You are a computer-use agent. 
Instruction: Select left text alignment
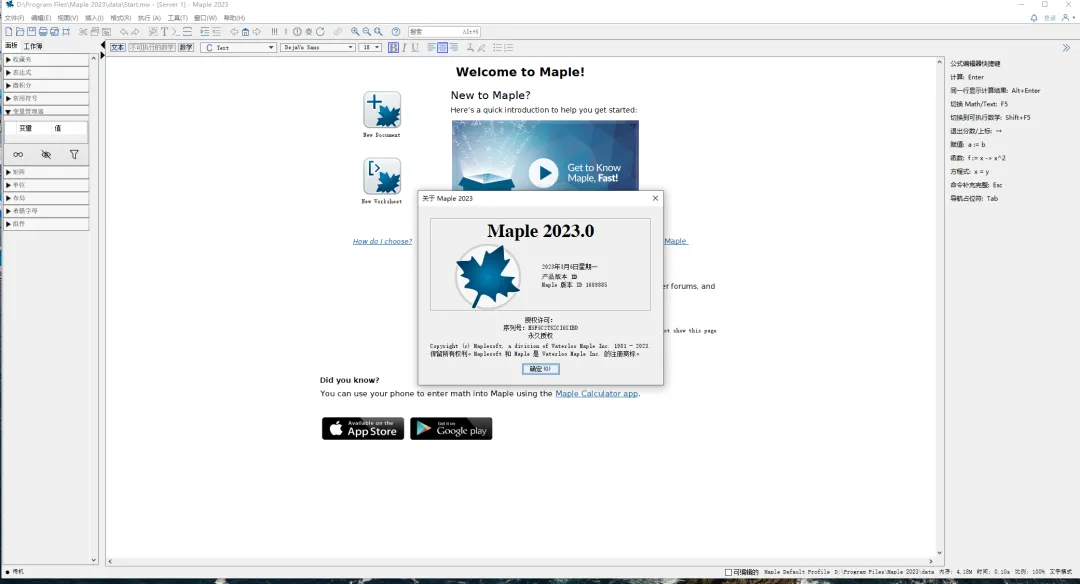click(432, 48)
